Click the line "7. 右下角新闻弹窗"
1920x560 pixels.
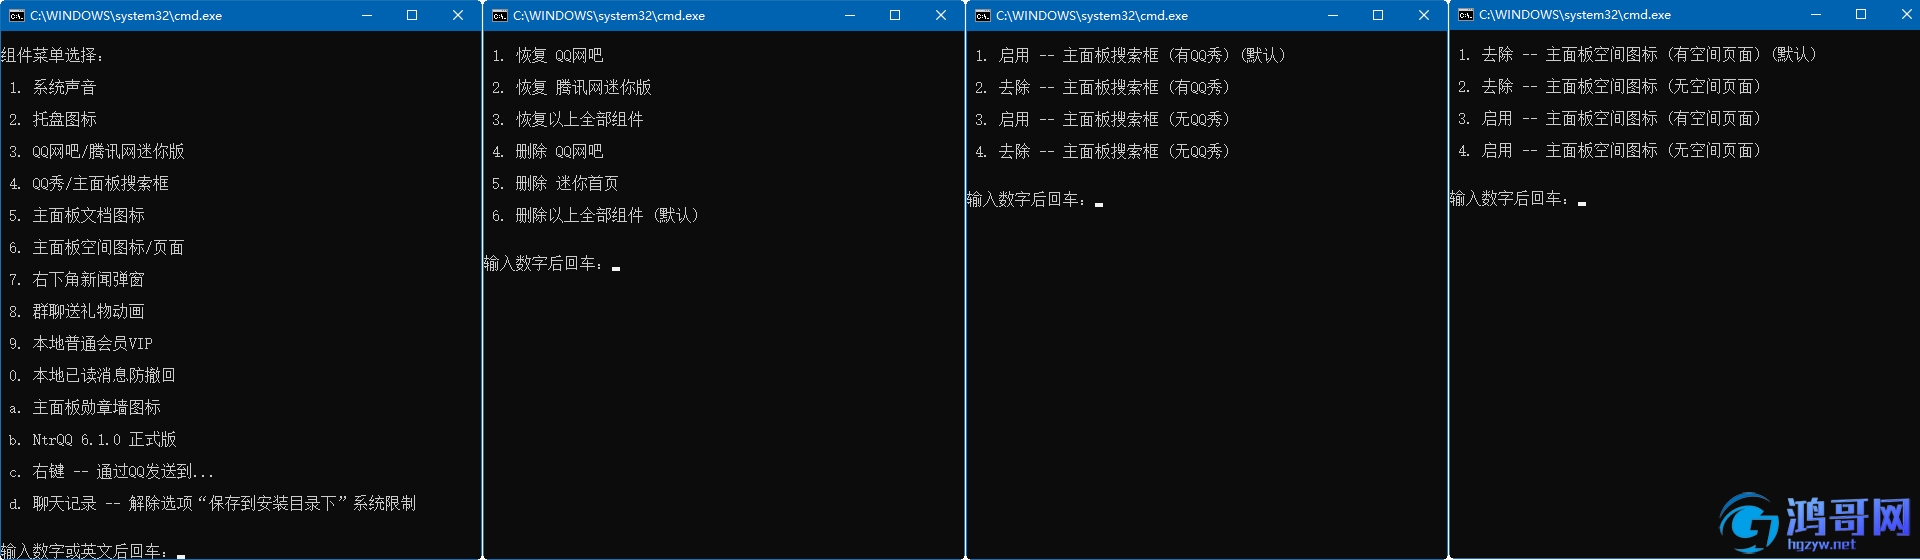(77, 280)
